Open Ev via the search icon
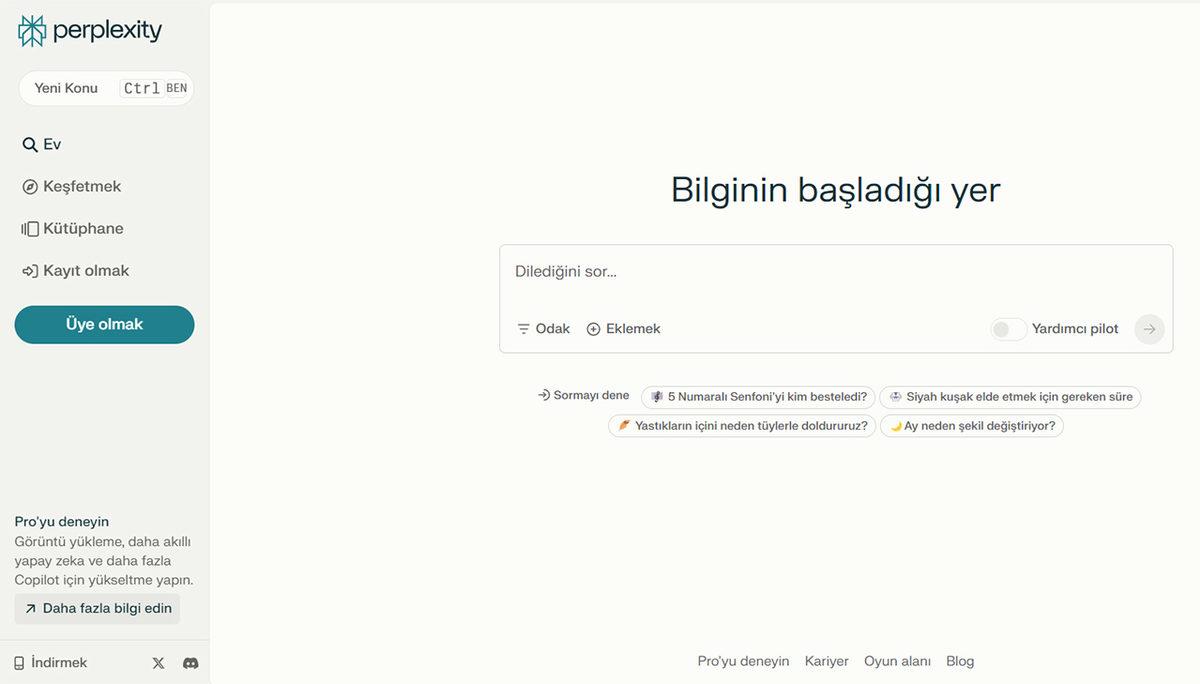This screenshot has width=1200, height=684. click(x=29, y=143)
